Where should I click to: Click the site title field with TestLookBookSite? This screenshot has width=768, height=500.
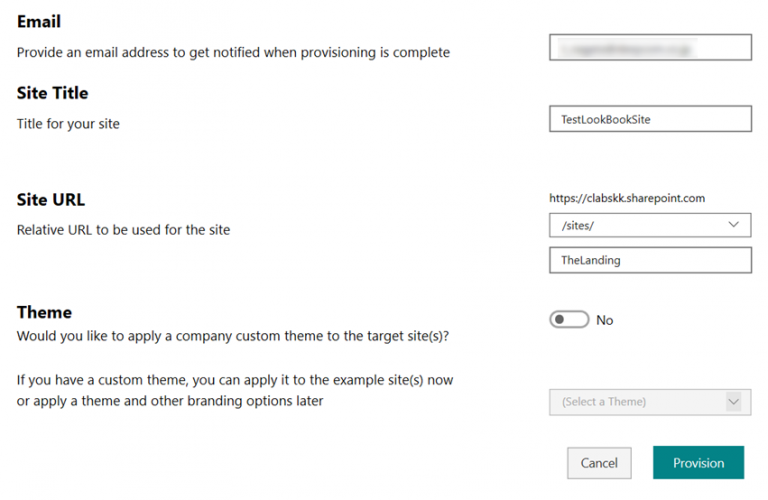point(650,119)
